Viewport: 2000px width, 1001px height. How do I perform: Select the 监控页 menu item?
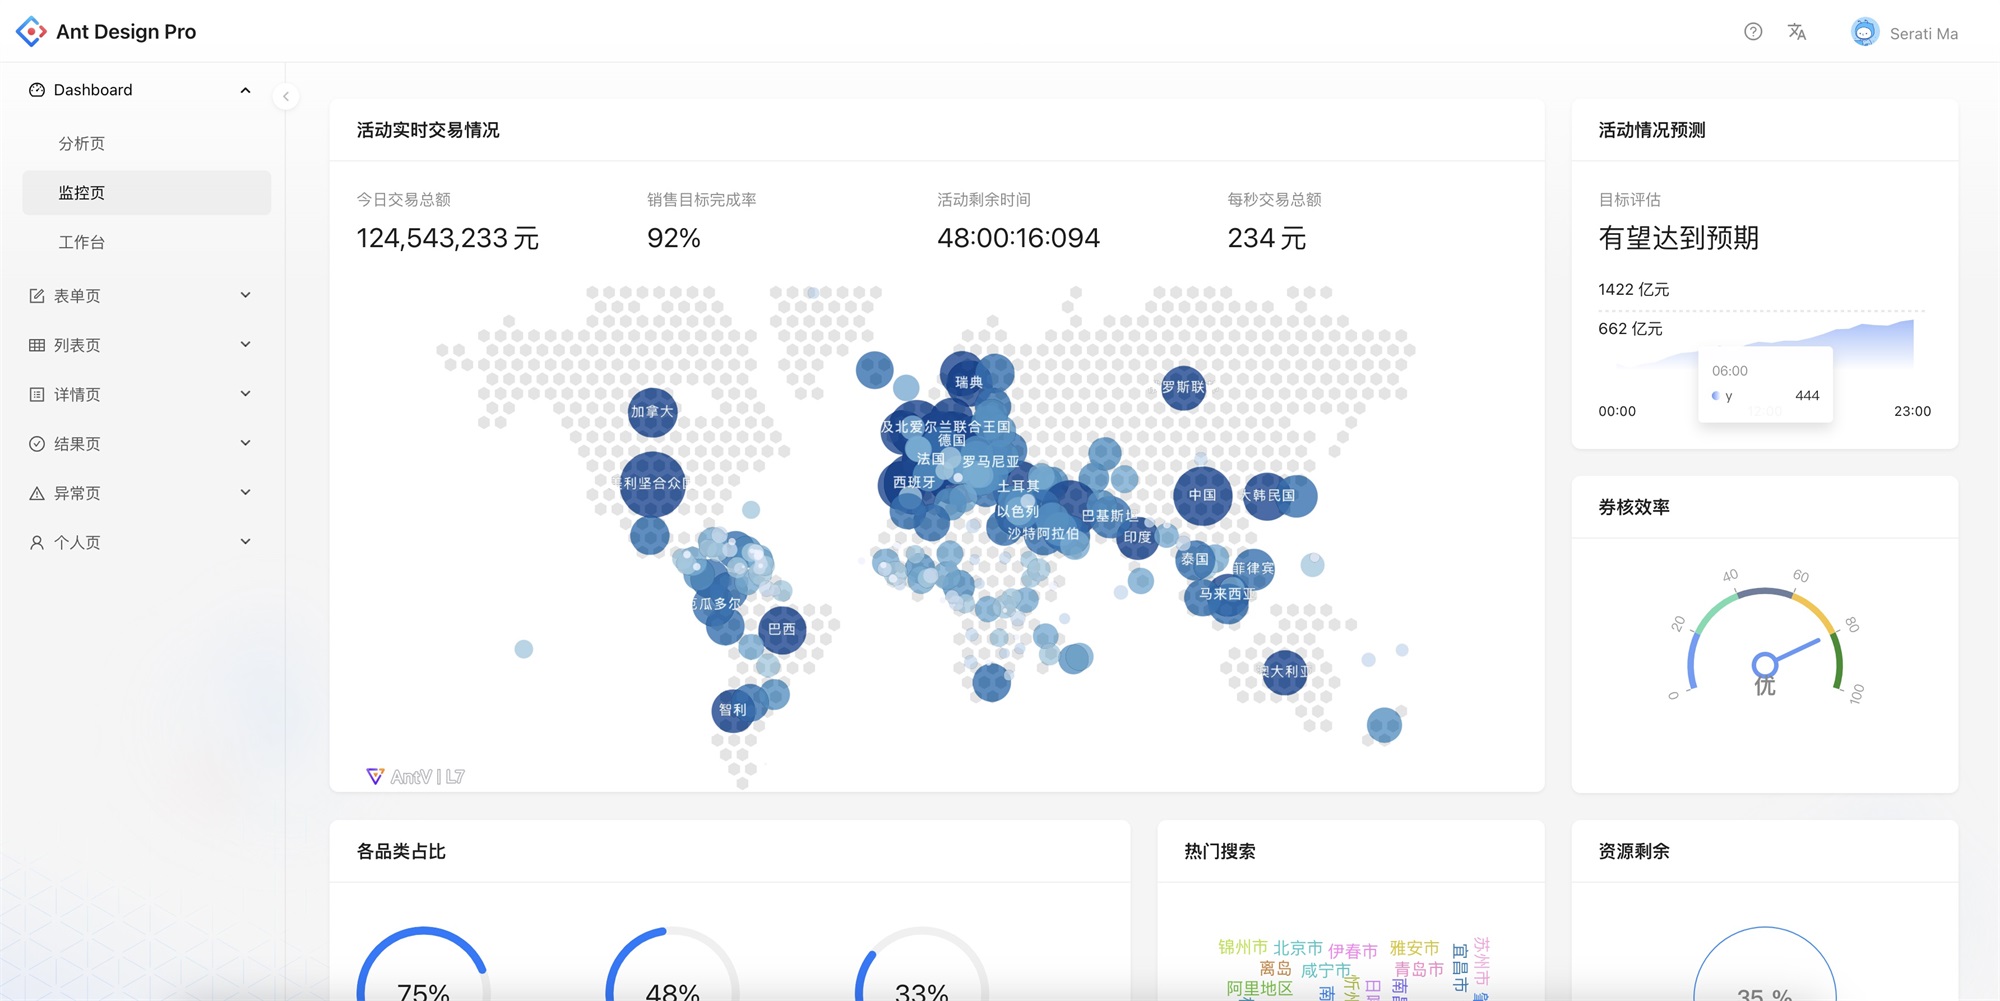(147, 193)
